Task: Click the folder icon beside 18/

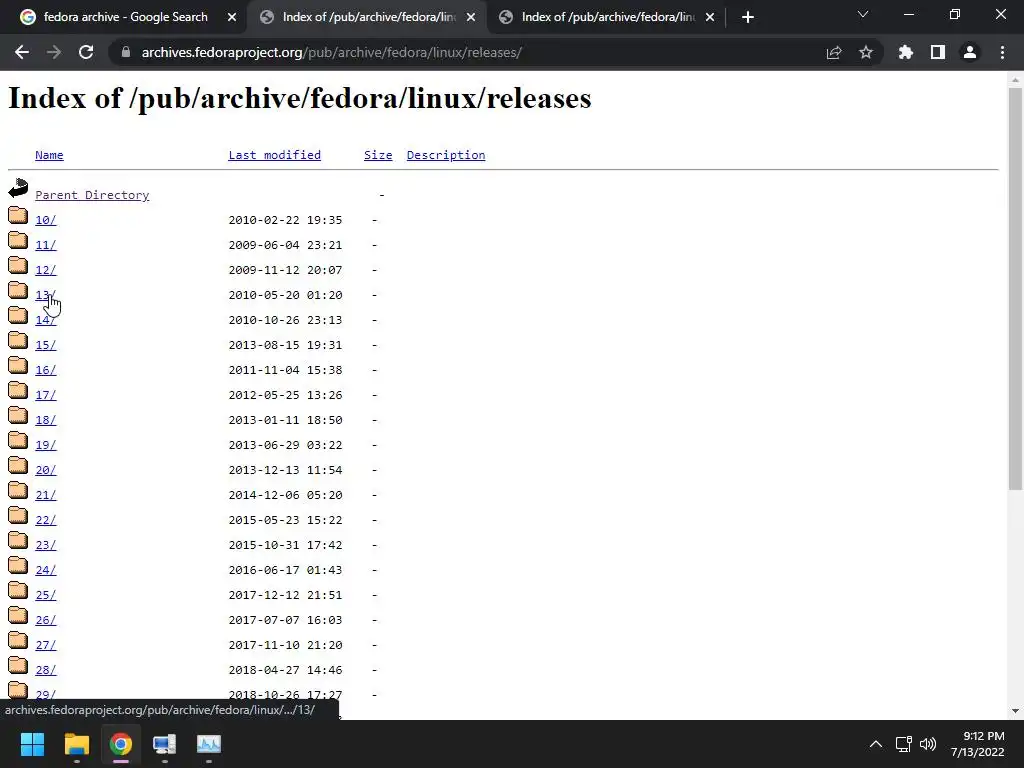Action: [18, 415]
